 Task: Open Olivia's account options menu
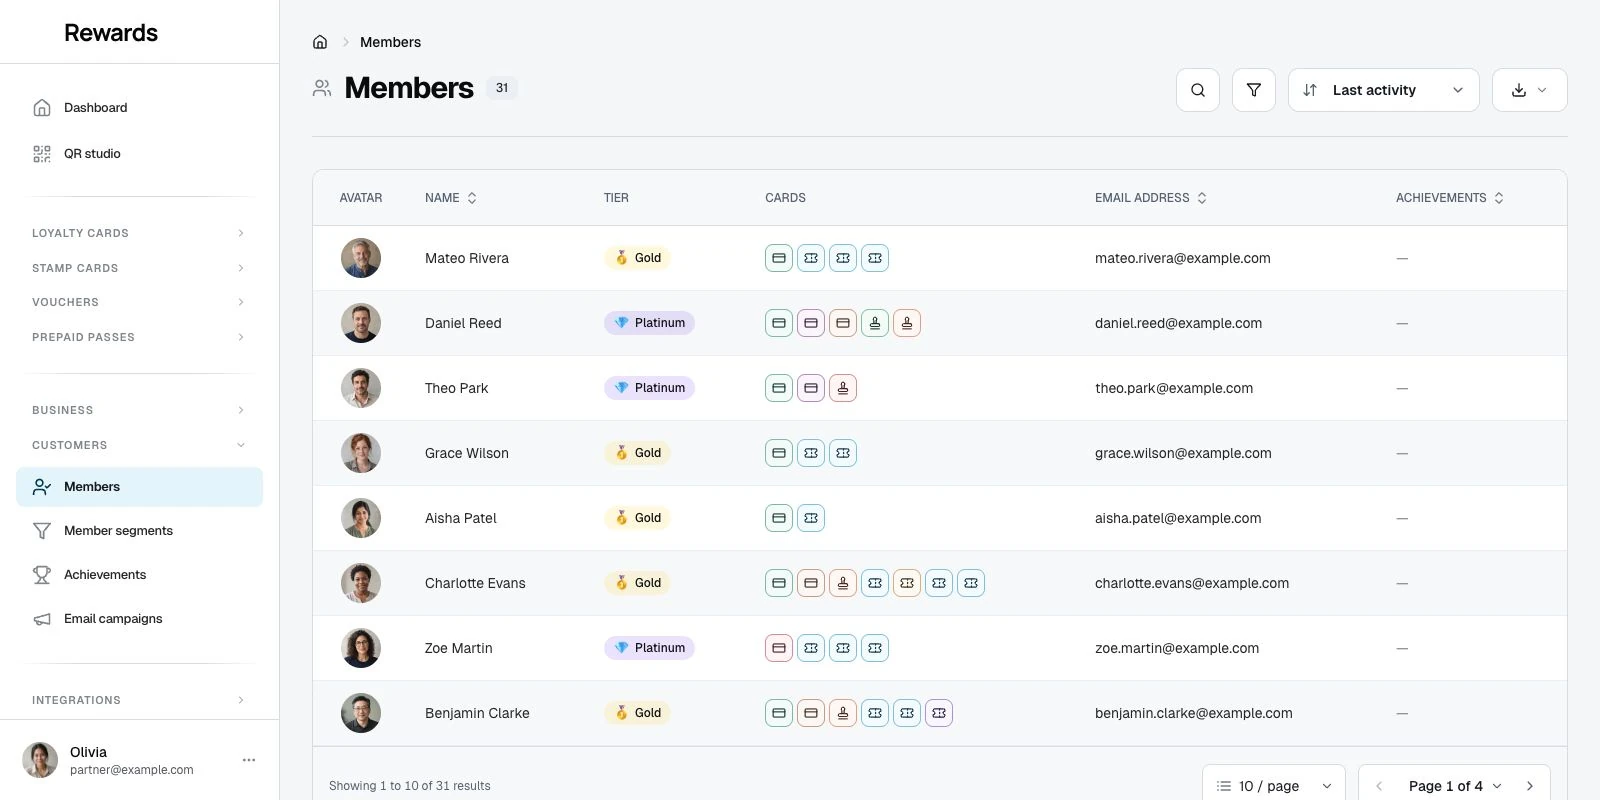pos(249,760)
